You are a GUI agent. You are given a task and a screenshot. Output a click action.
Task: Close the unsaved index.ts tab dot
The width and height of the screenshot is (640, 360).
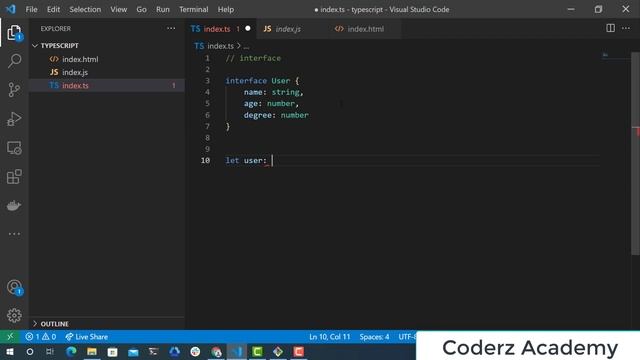pyautogui.click(x=248, y=29)
